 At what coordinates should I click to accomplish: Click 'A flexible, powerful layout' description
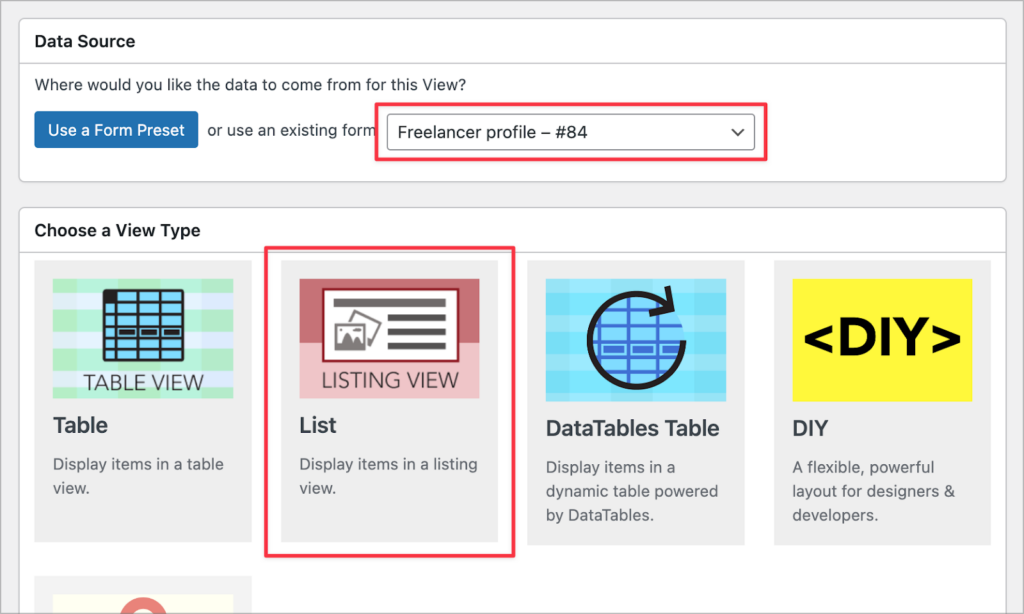(874, 491)
